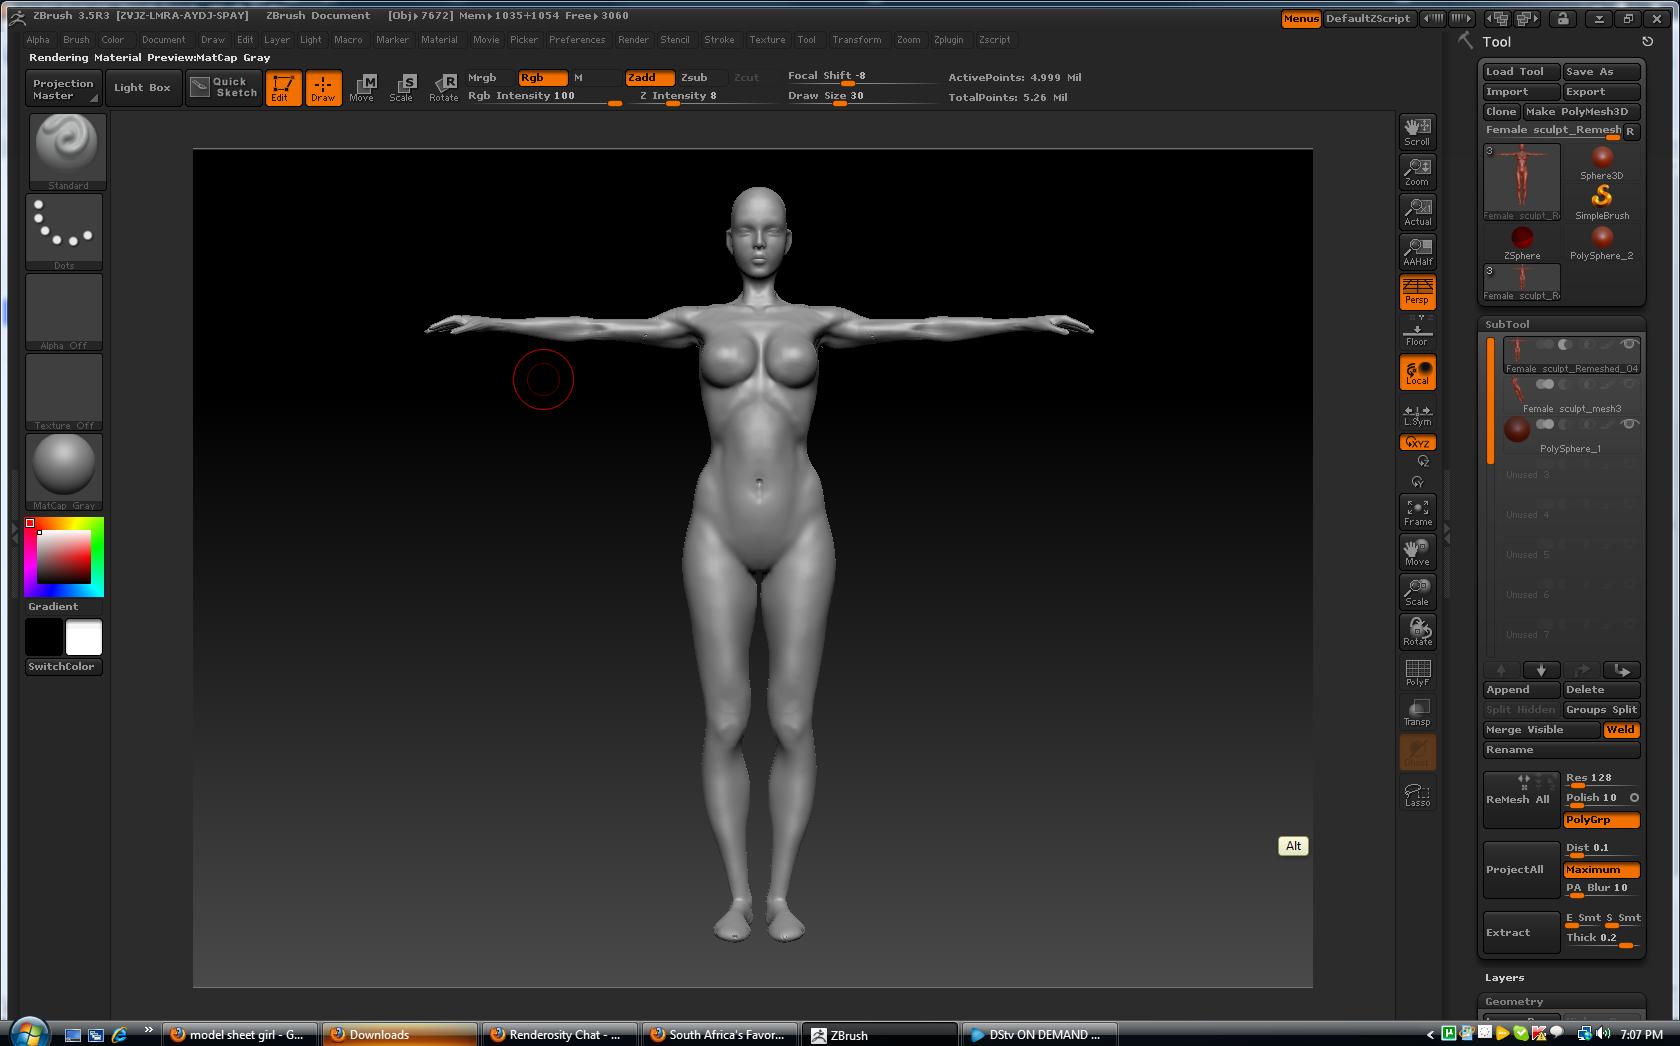Viewport: 1680px width, 1046px height.
Task: Expand hidden system tray icons
Action: [1429, 1034]
